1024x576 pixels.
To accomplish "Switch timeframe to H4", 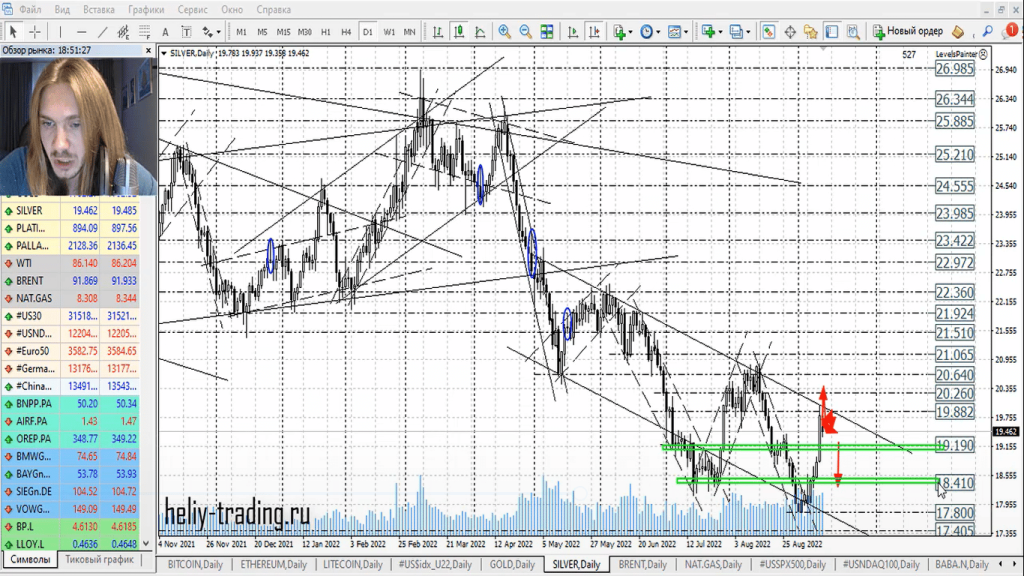I will (346, 31).
